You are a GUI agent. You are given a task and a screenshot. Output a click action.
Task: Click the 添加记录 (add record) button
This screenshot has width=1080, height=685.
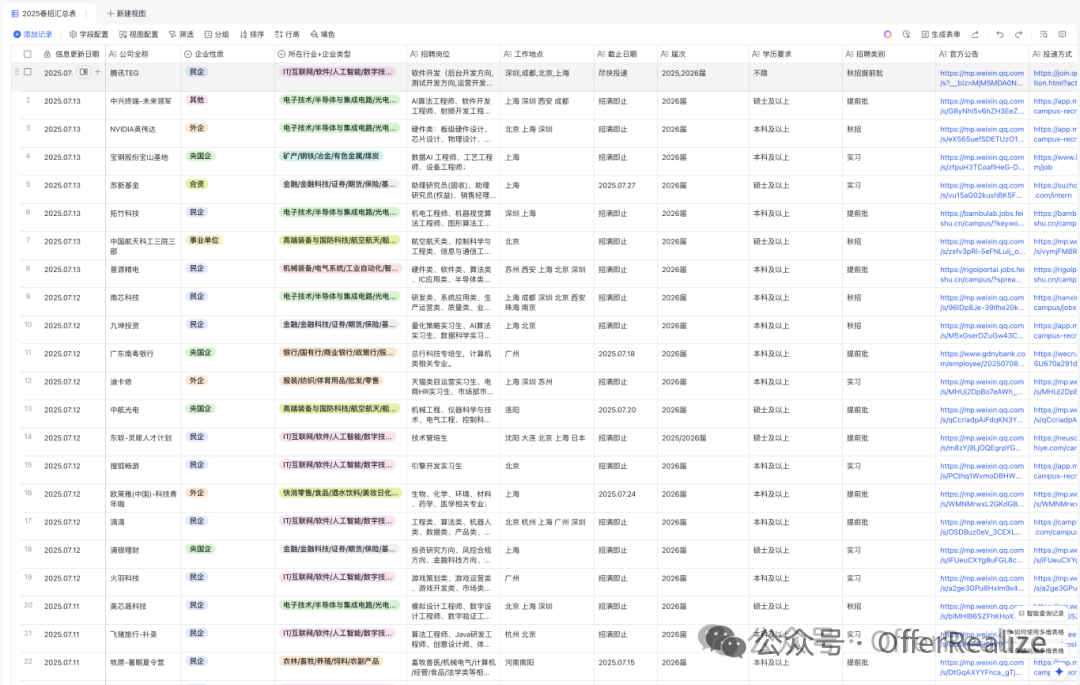pos(36,34)
